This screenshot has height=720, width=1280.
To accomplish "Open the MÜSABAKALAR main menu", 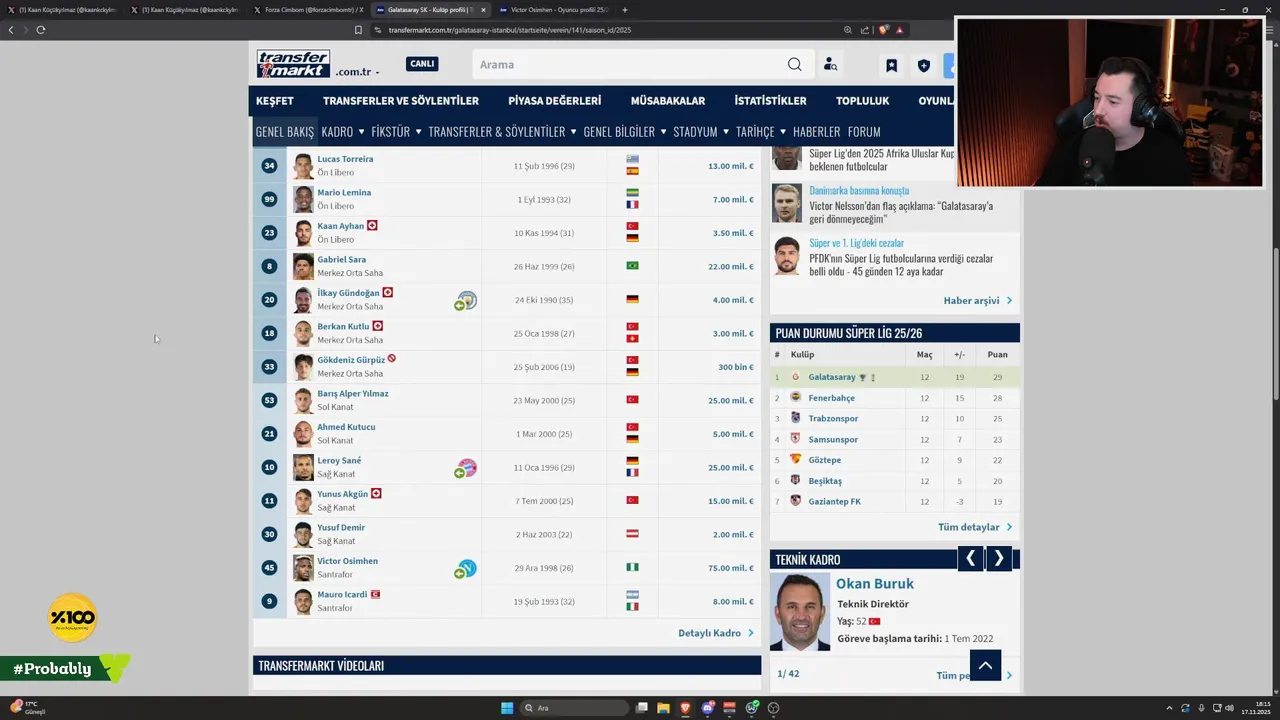I will click(668, 101).
